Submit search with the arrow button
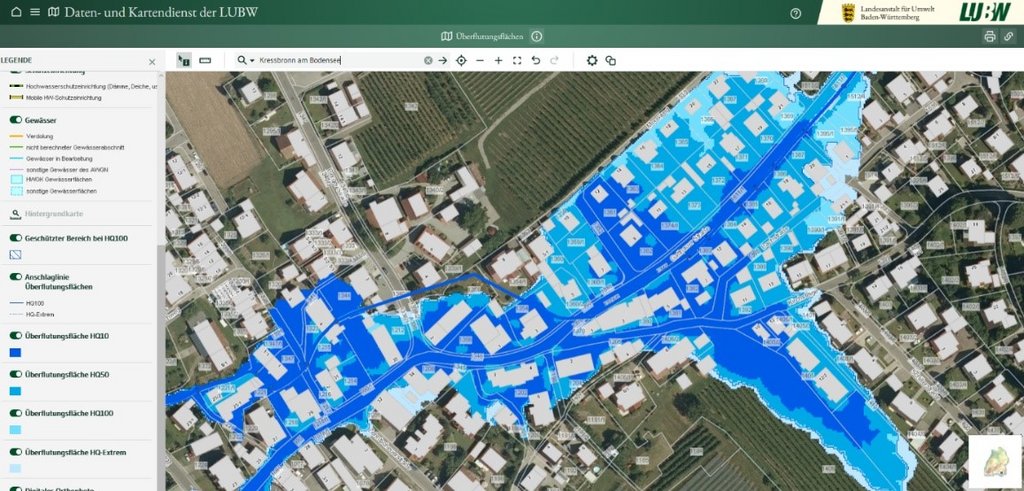The width and height of the screenshot is (1024, 491). (443, 61)
